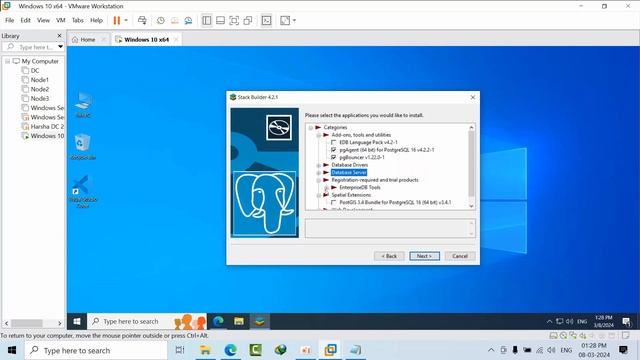Click host Wi-Fi network tray icon
This screenshot has width=640, height=360.
coord(540,350)
